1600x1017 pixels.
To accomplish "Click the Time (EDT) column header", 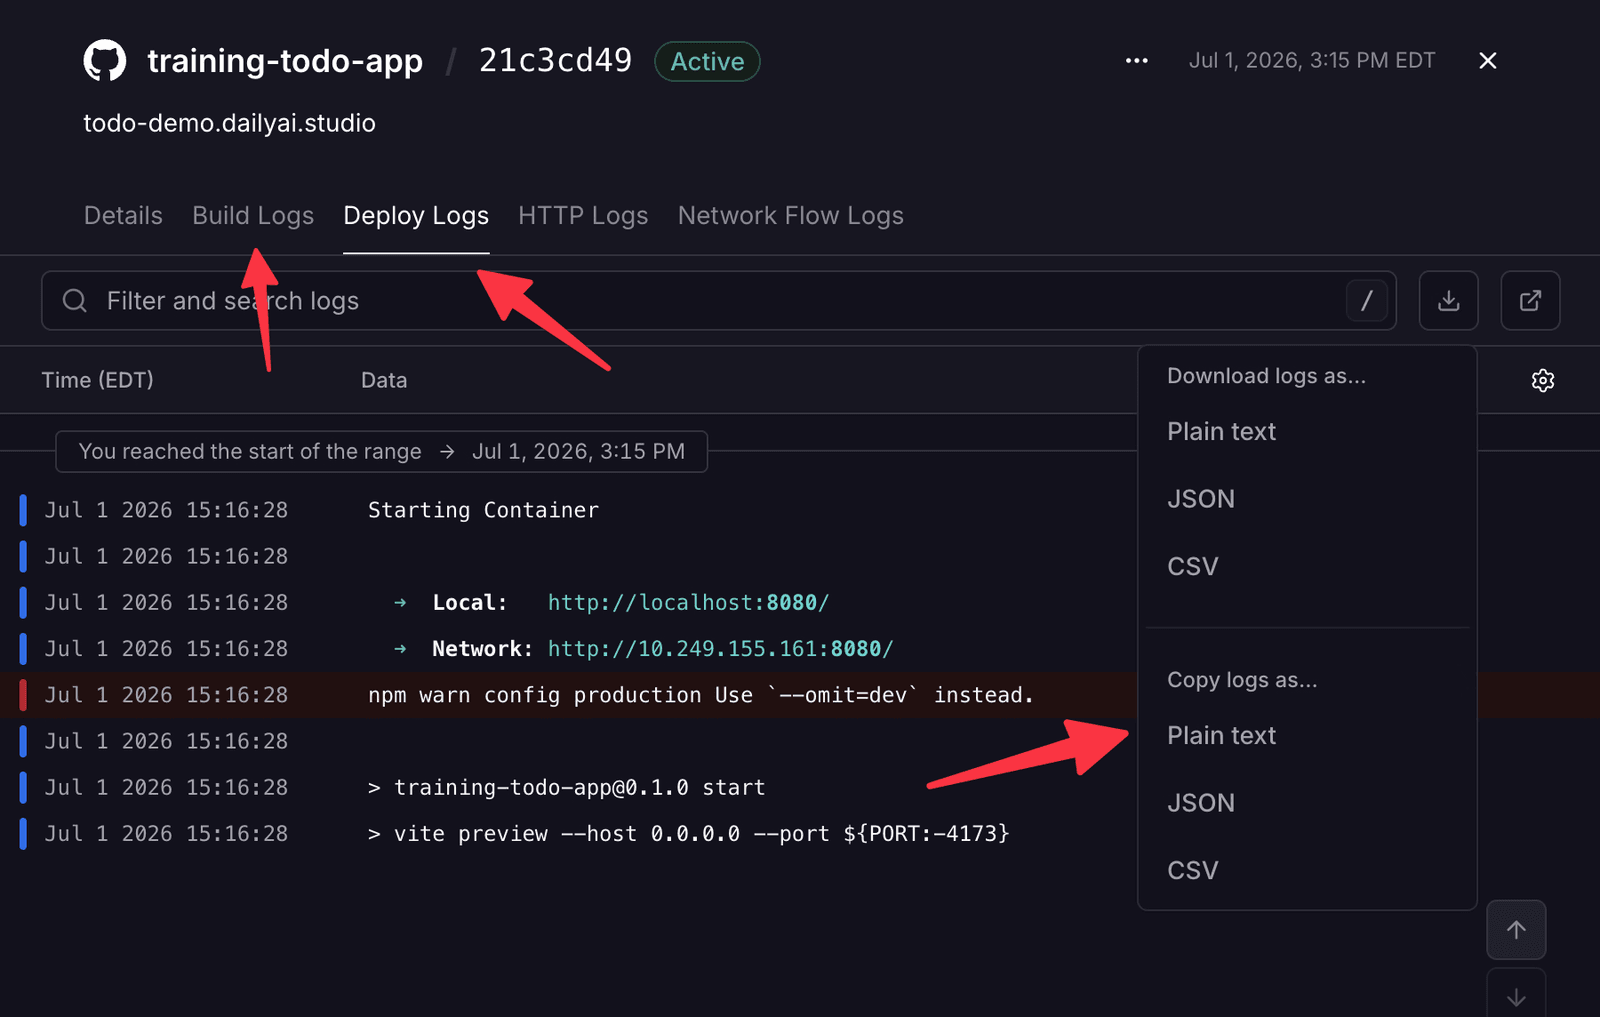I will click(x=97, y=380).
